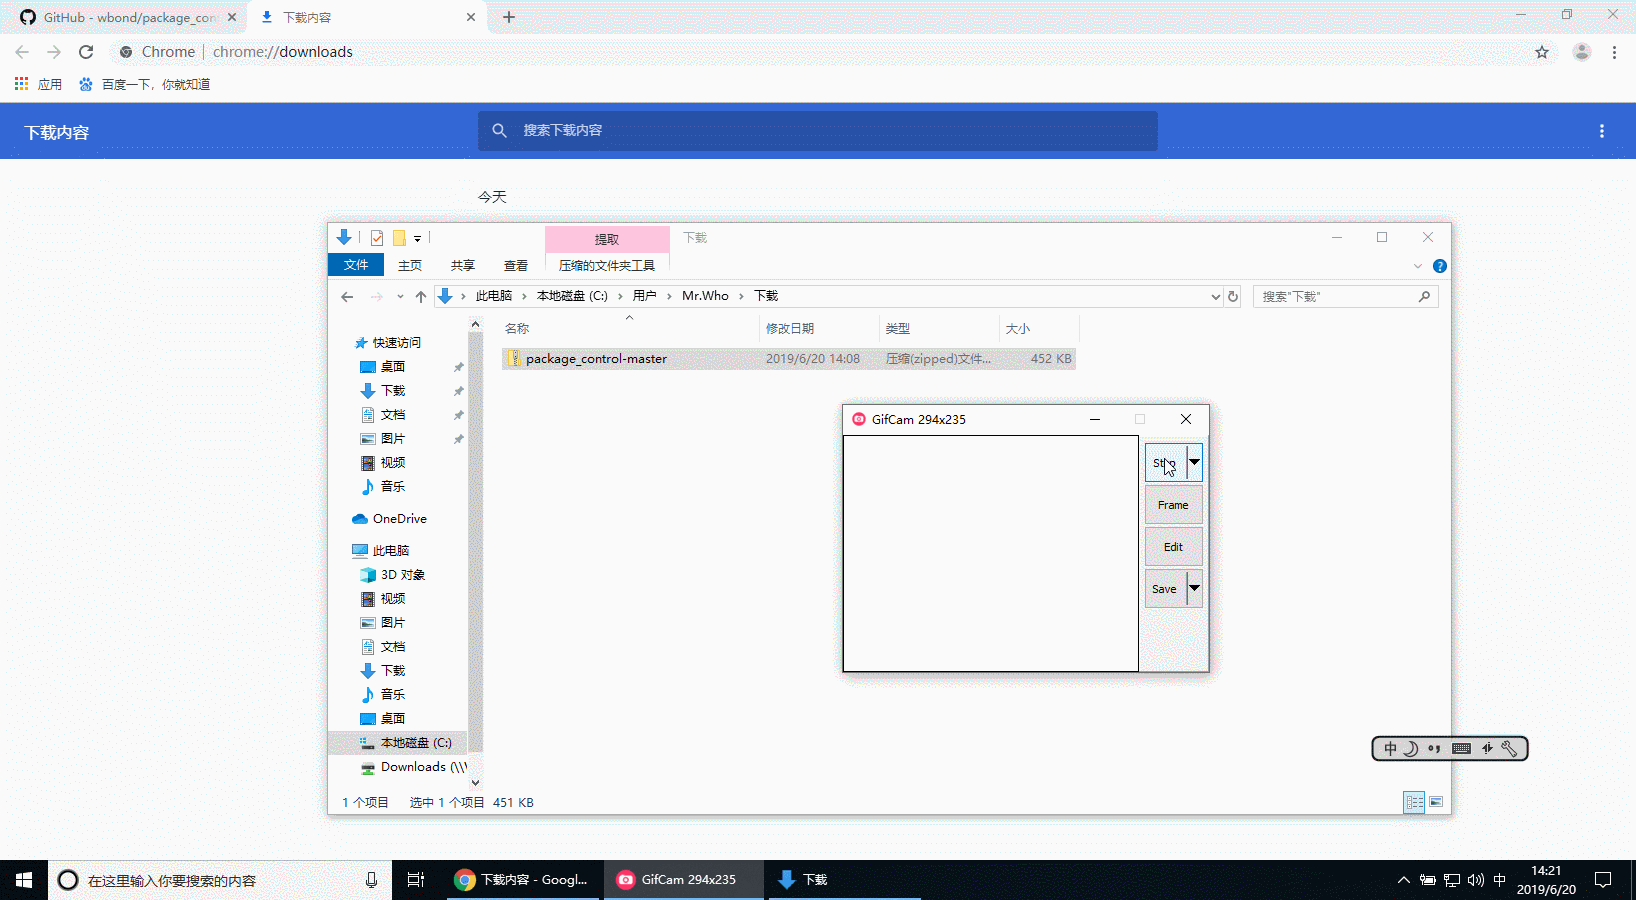1636x900 pixels.
Task: Go back using Explorer's back arrow
Action: coord(347,296)
